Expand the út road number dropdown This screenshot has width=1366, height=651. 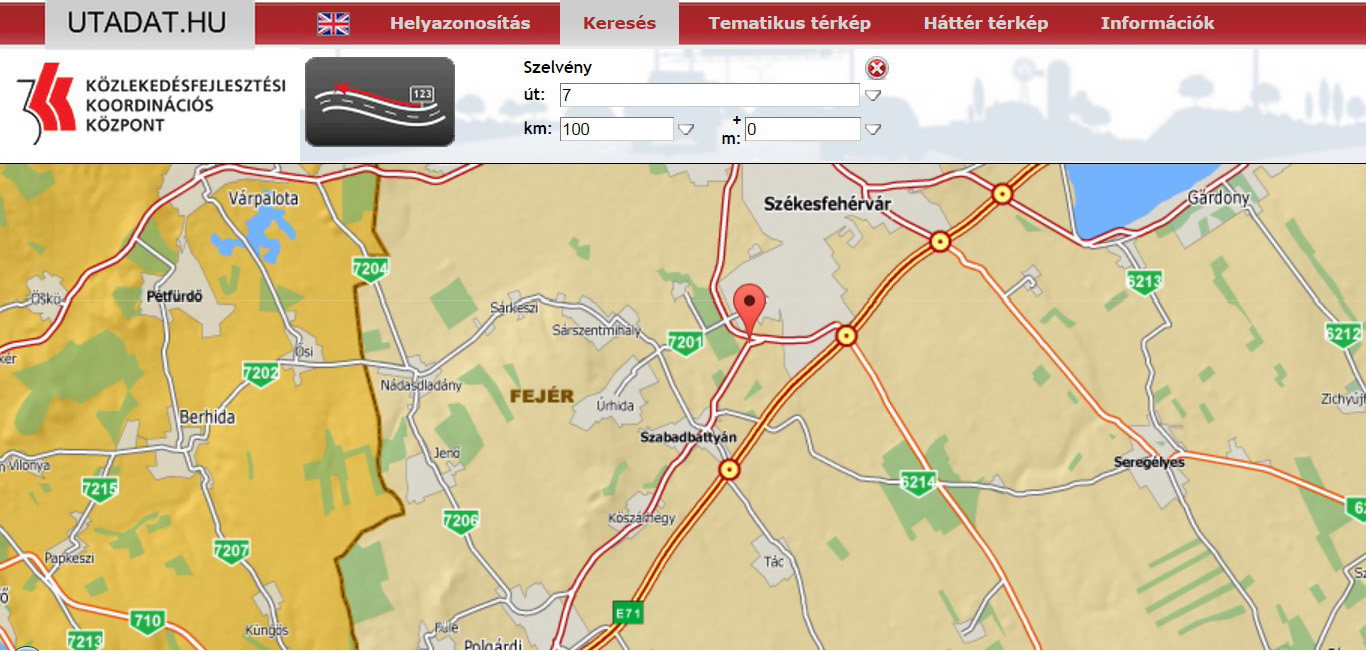tap(873, 96)
